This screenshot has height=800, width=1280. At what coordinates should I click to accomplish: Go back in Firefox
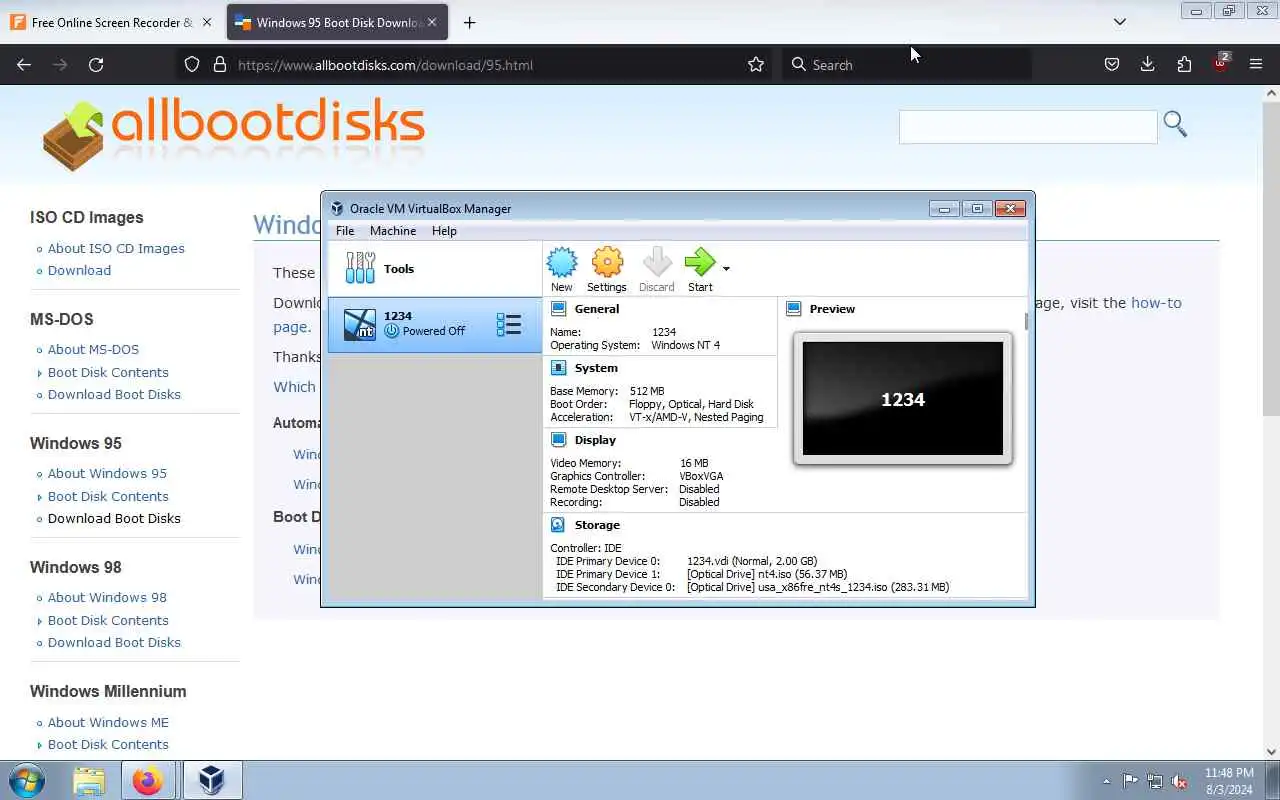pos(24,65)
